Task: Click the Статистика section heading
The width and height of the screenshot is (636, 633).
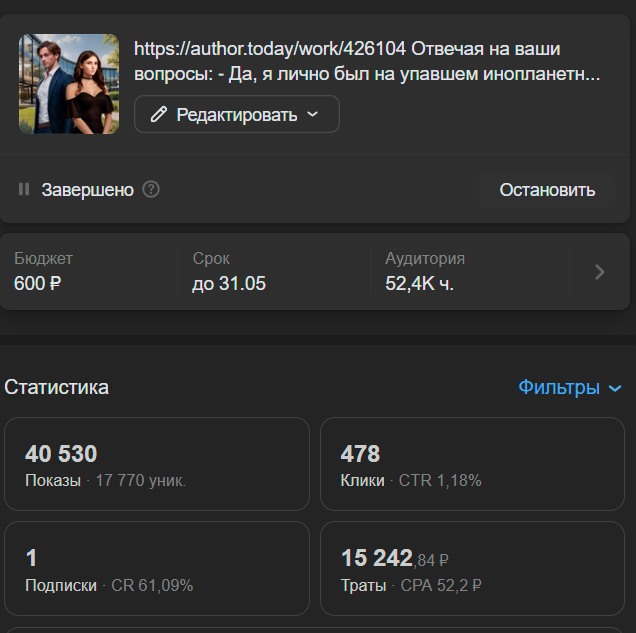Action: point(57,387)
